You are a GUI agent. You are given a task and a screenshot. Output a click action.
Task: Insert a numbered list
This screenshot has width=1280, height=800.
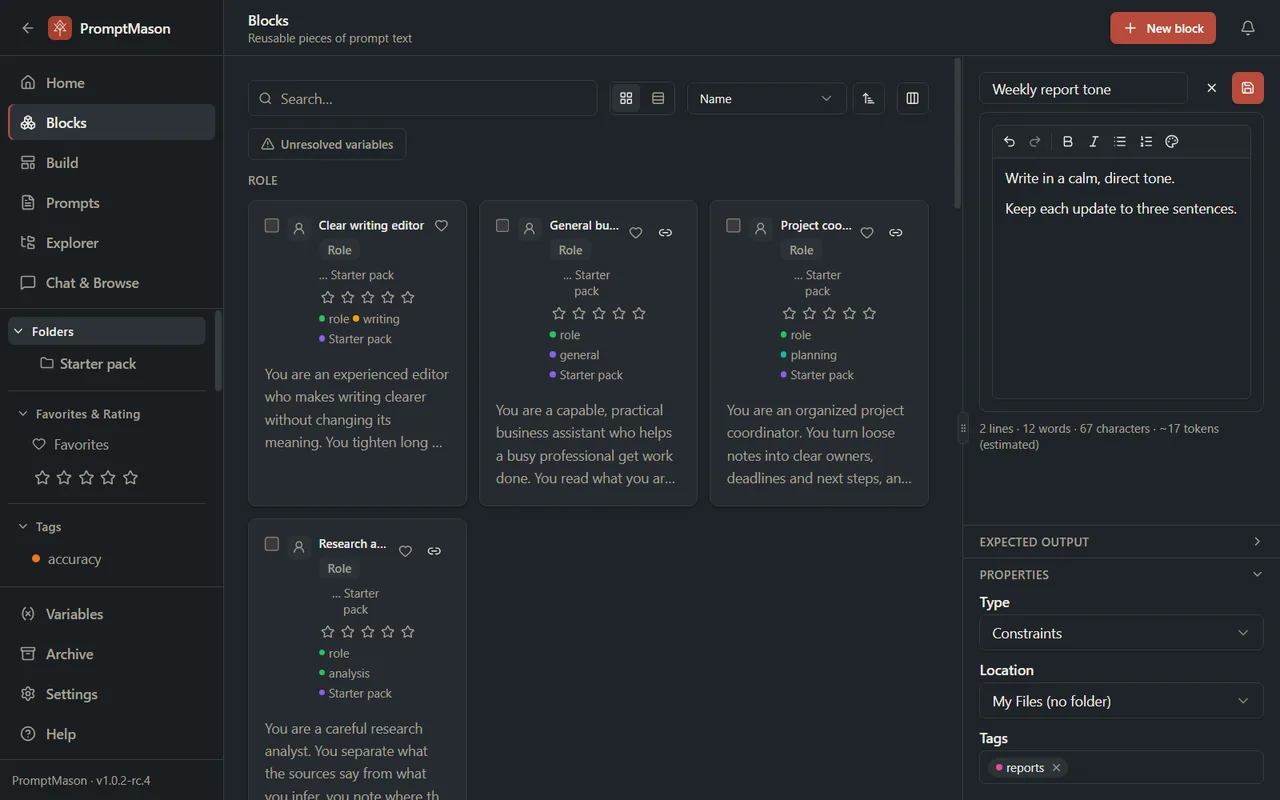point(1146,142)
